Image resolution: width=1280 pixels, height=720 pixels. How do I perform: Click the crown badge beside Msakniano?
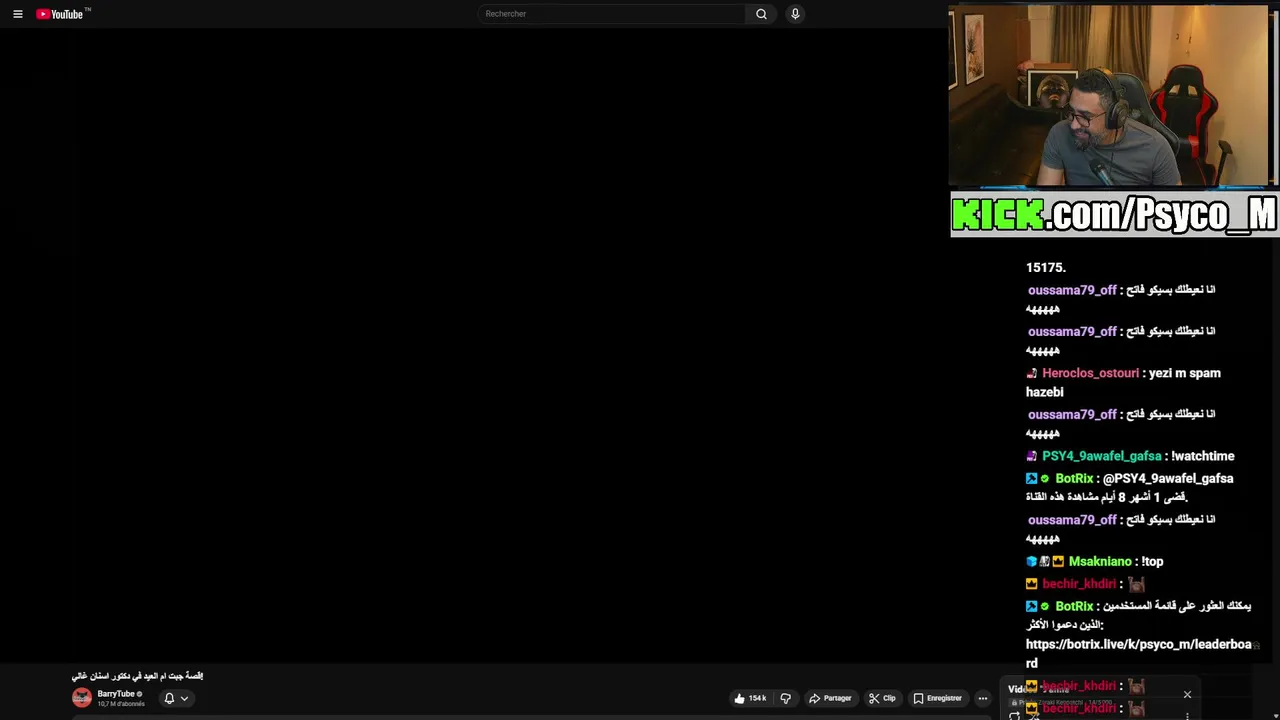click(1058, 562)
